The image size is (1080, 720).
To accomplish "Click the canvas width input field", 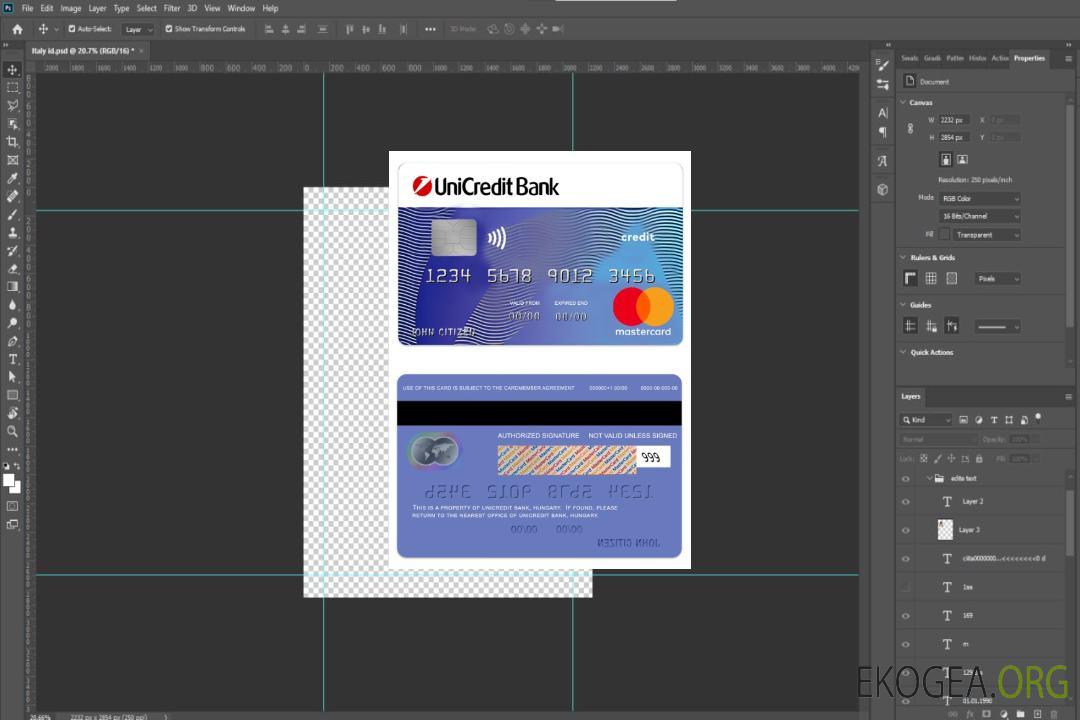I will [955, 120].
